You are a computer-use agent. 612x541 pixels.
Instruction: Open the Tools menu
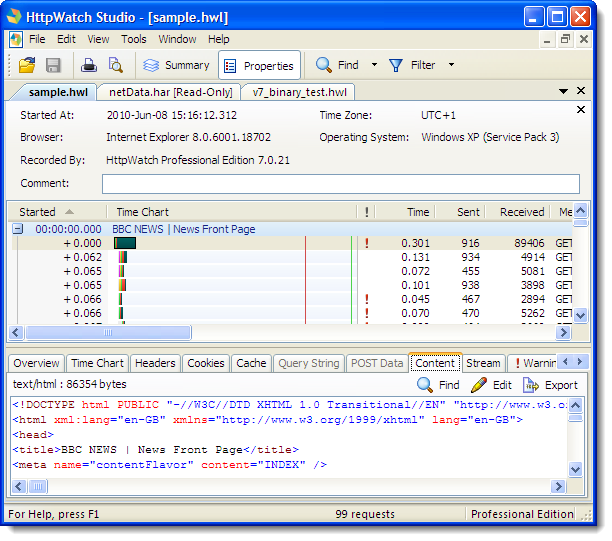pyautogui.click(x=133, y=39)
